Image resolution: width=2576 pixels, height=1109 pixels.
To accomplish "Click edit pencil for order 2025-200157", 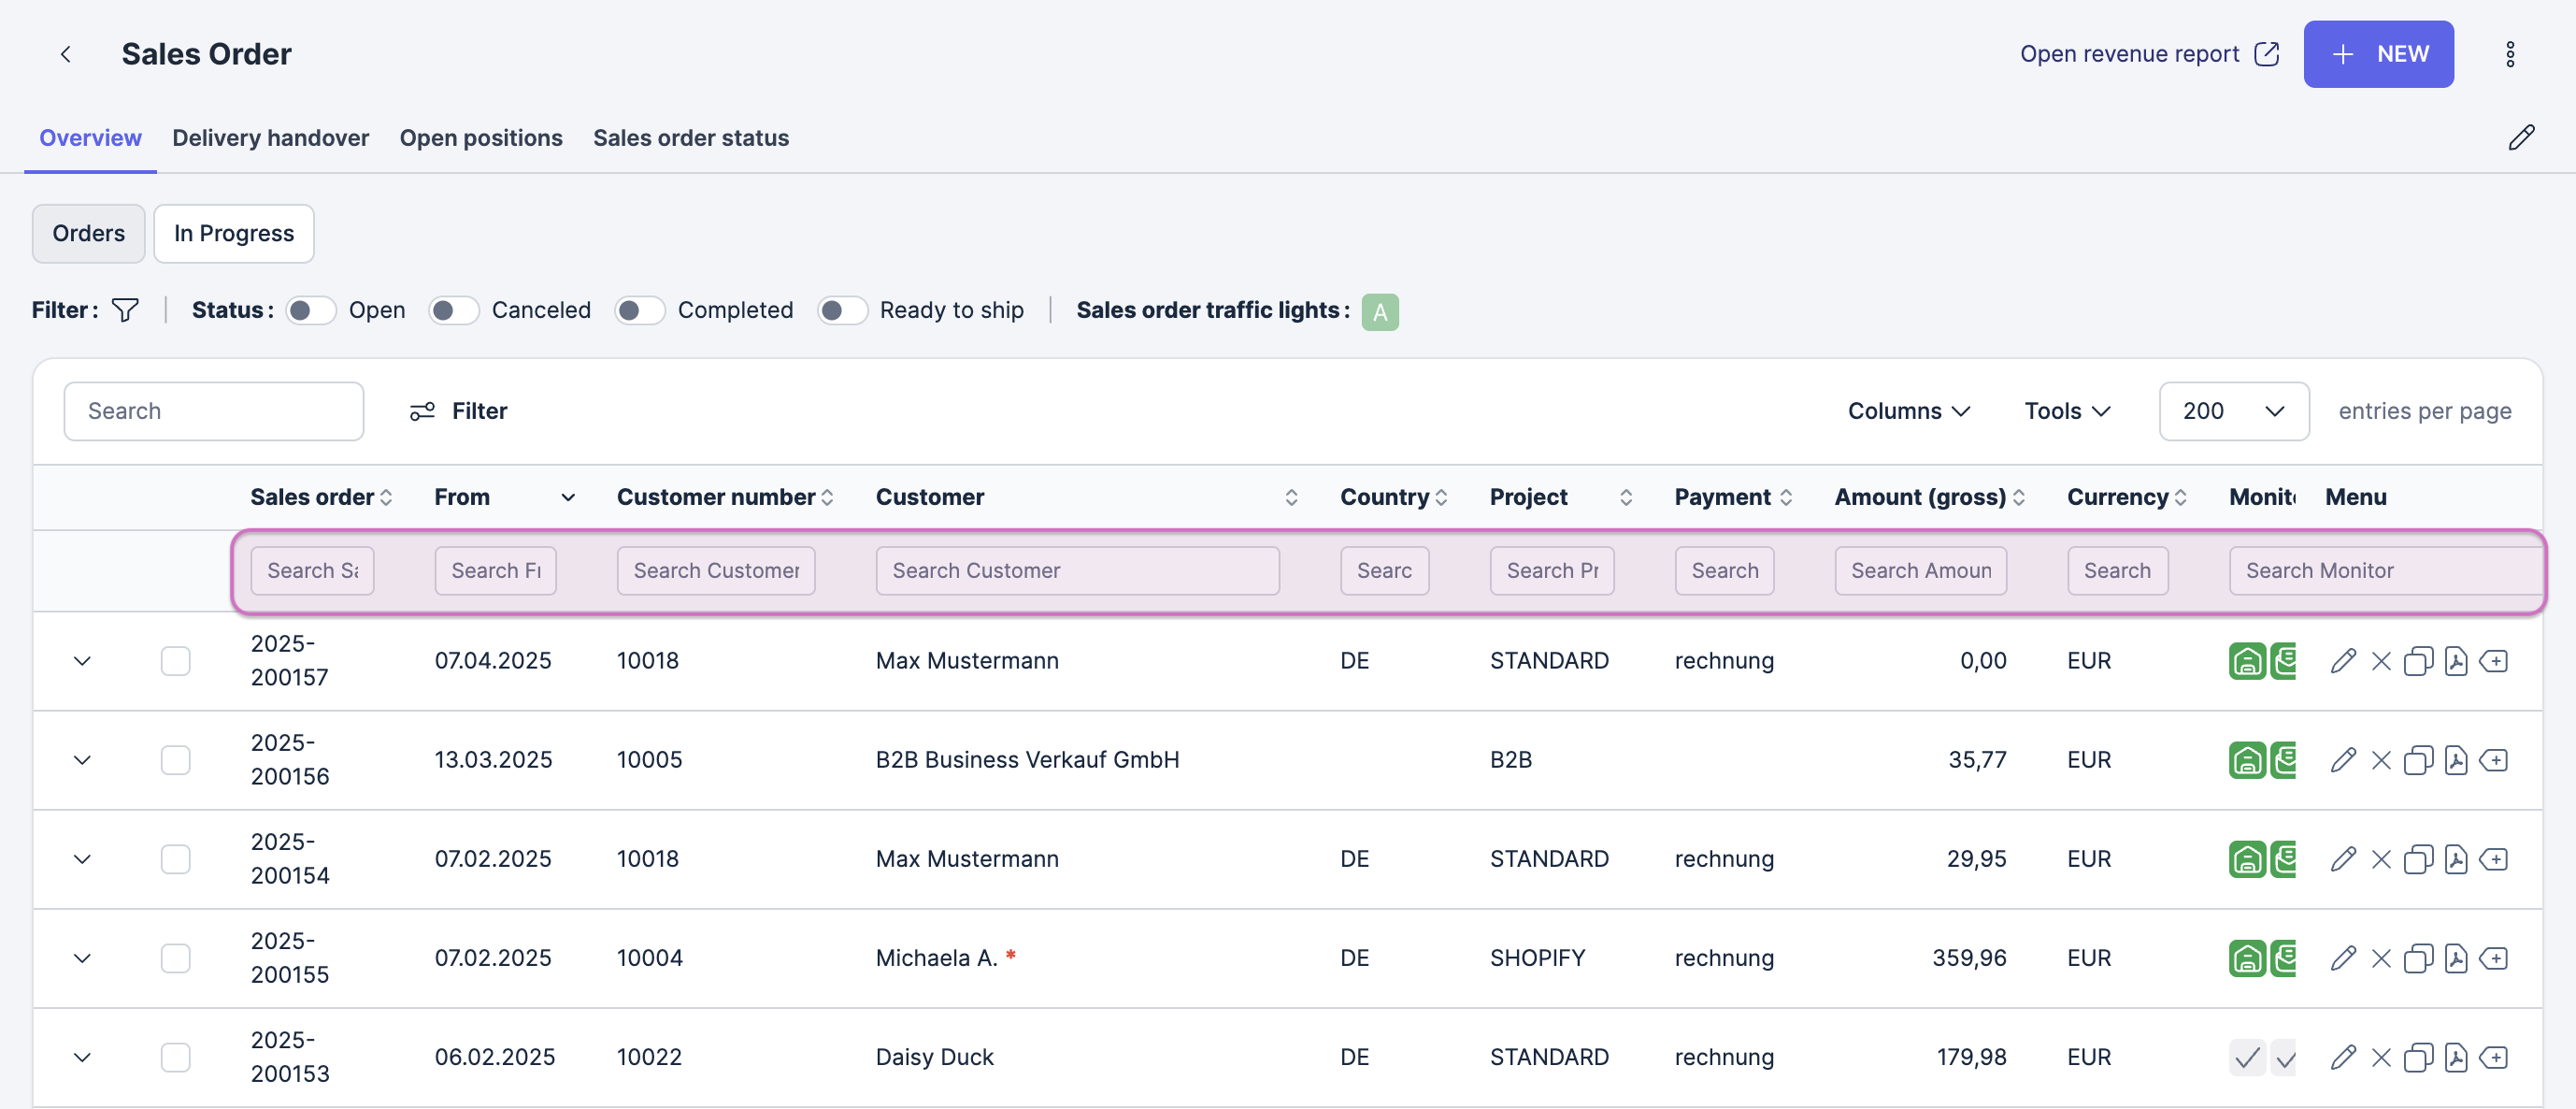I will (x=2342, y=661).
